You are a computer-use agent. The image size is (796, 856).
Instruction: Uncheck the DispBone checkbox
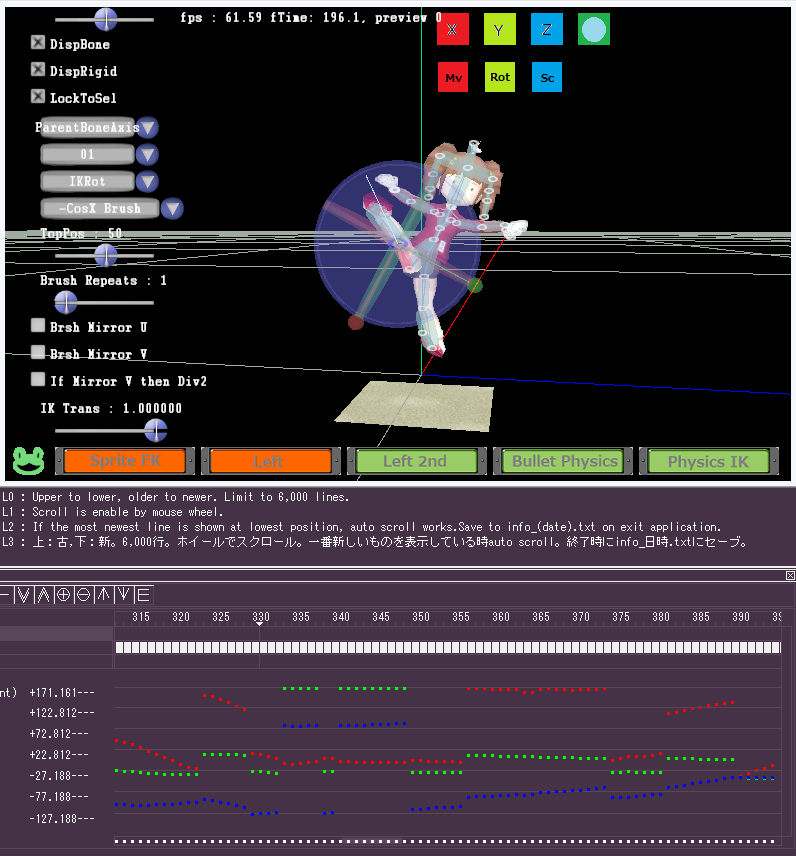pos(38,43)
